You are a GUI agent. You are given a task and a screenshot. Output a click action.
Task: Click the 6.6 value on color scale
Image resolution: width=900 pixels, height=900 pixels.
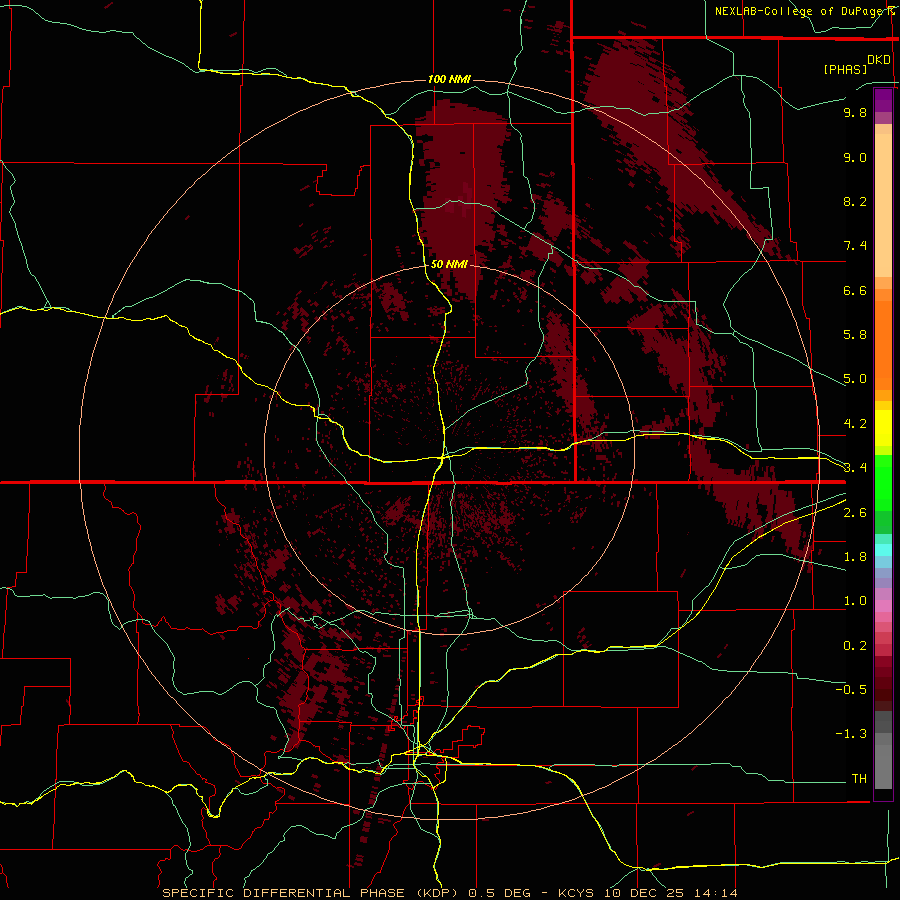(x=855, y=290)
